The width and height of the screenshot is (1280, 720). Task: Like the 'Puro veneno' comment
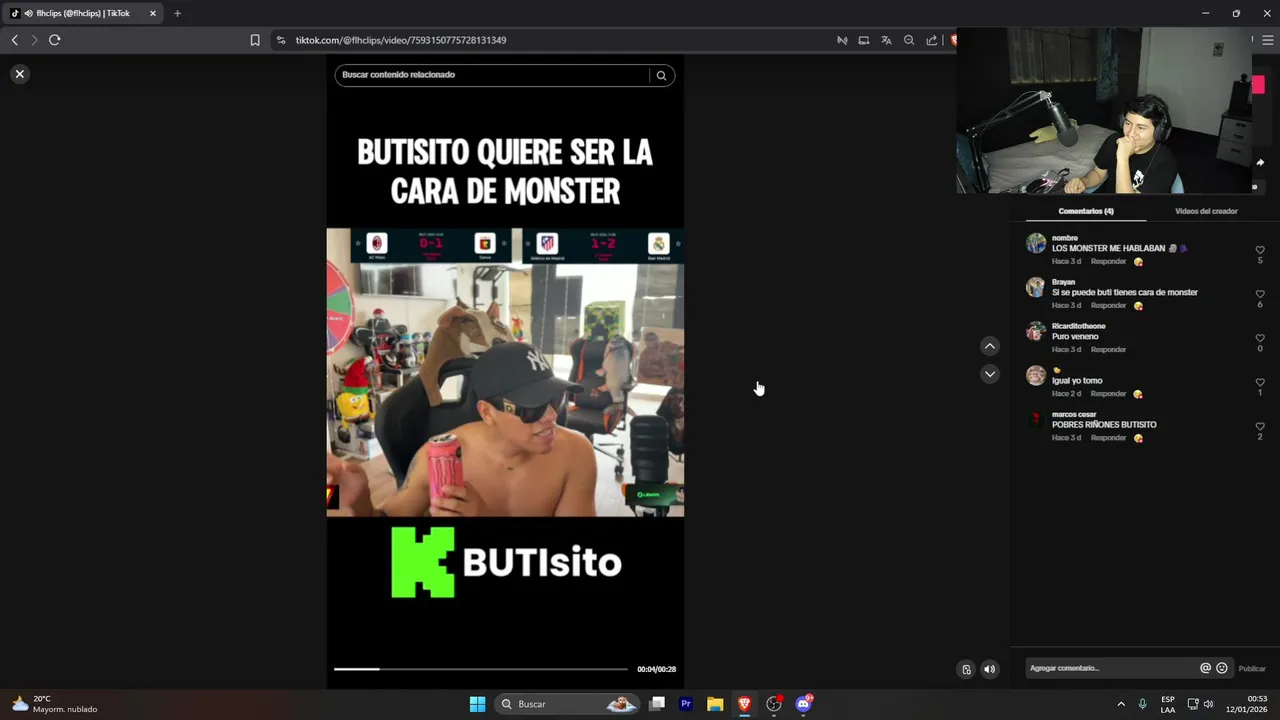pos(1260,338)
